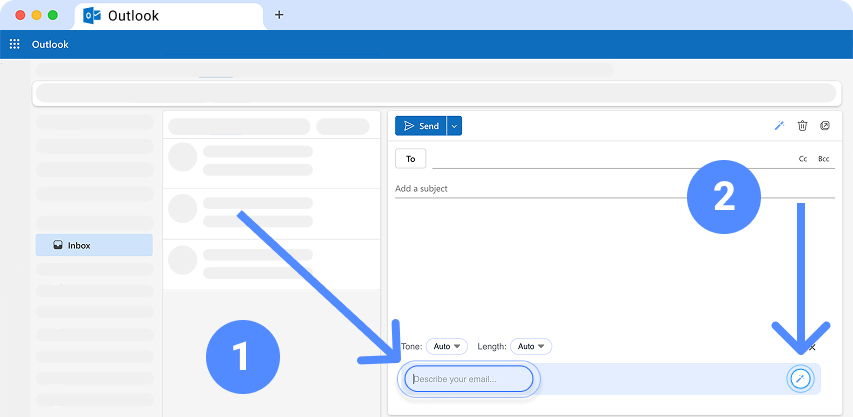Click the macOS green zoom button
Image resolution: width=853 pixels, height=417 pixels.
pyautogui.click(x=53, y=15)
